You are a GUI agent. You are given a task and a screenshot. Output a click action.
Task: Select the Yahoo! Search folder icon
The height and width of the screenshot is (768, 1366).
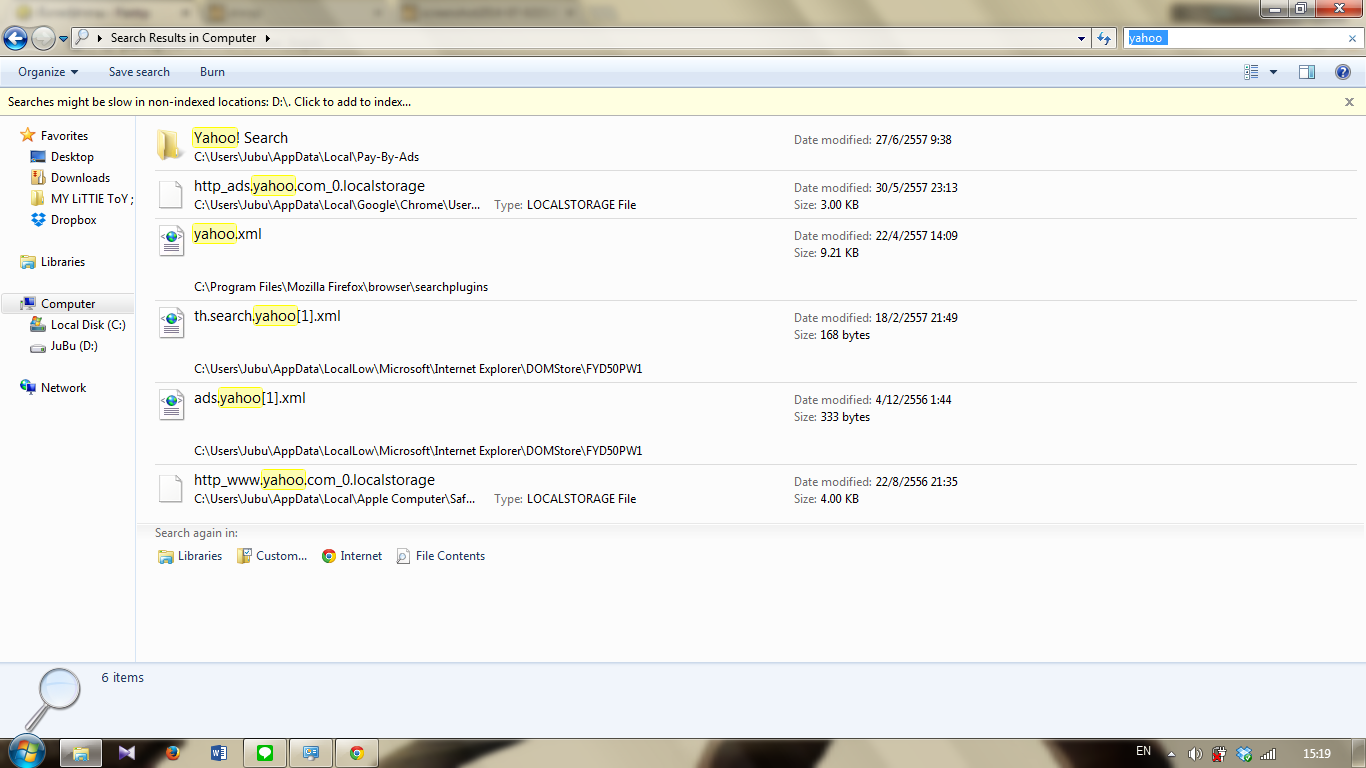coord(170,145)
